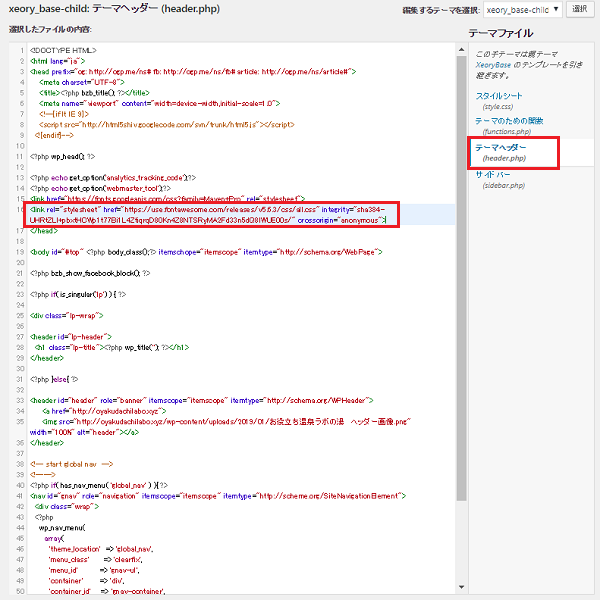
Task: Click the nav id="gnav" line
Action: coord(218,496)
